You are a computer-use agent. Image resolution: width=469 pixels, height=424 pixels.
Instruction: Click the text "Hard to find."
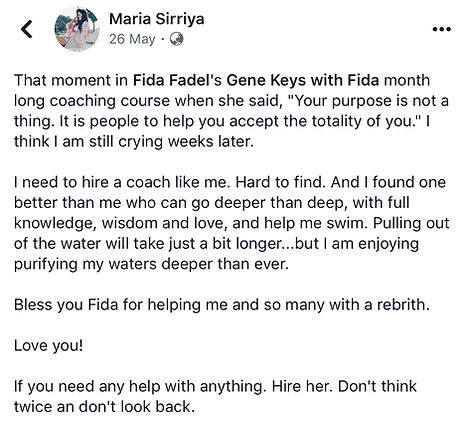tap(281, 182)
